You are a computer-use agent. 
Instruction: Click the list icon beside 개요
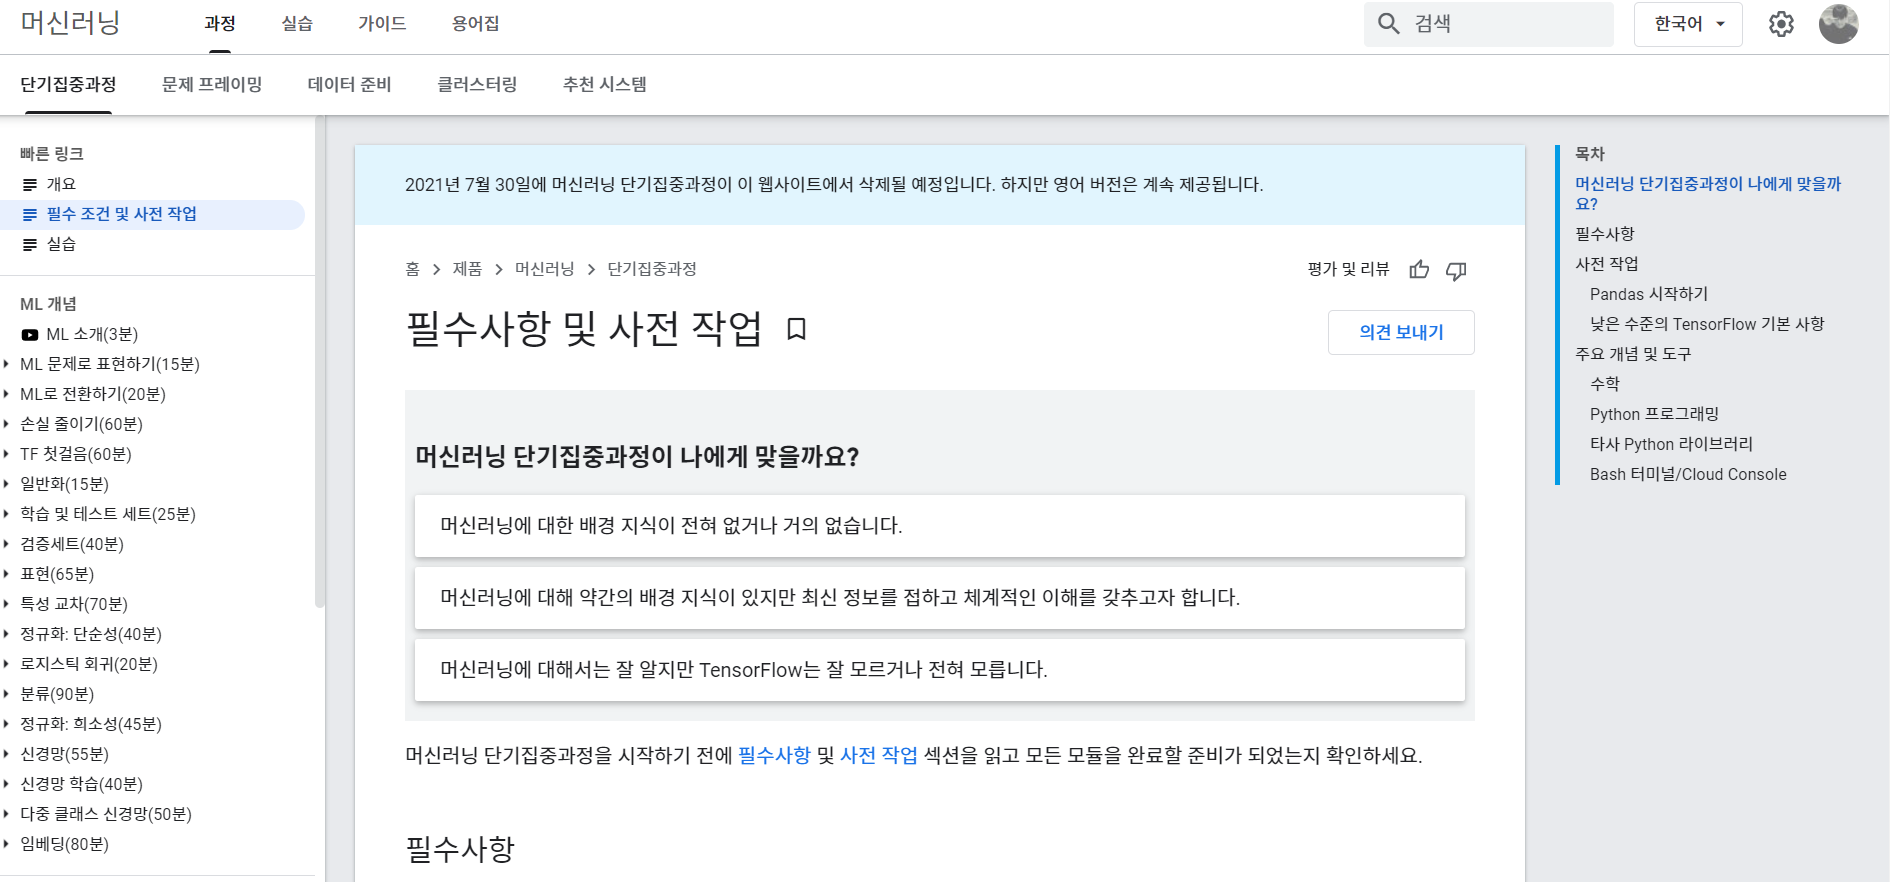point(30,185)
